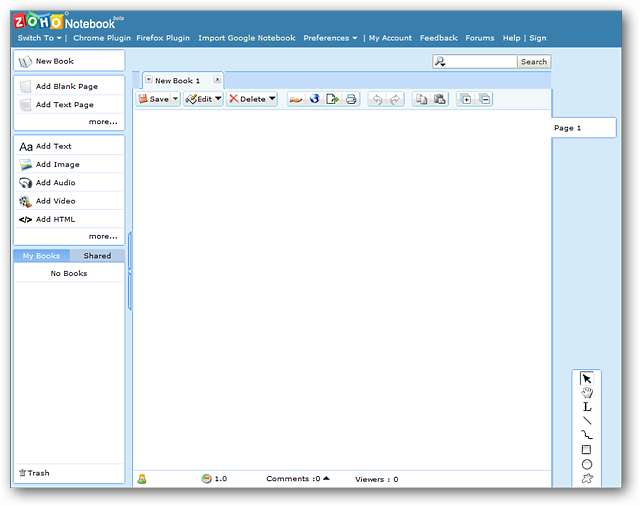The height and width of the screenshot is (506, 640).
Task: Open the Preferences menu
Action: pyautogui.click(x=330, y=38)
